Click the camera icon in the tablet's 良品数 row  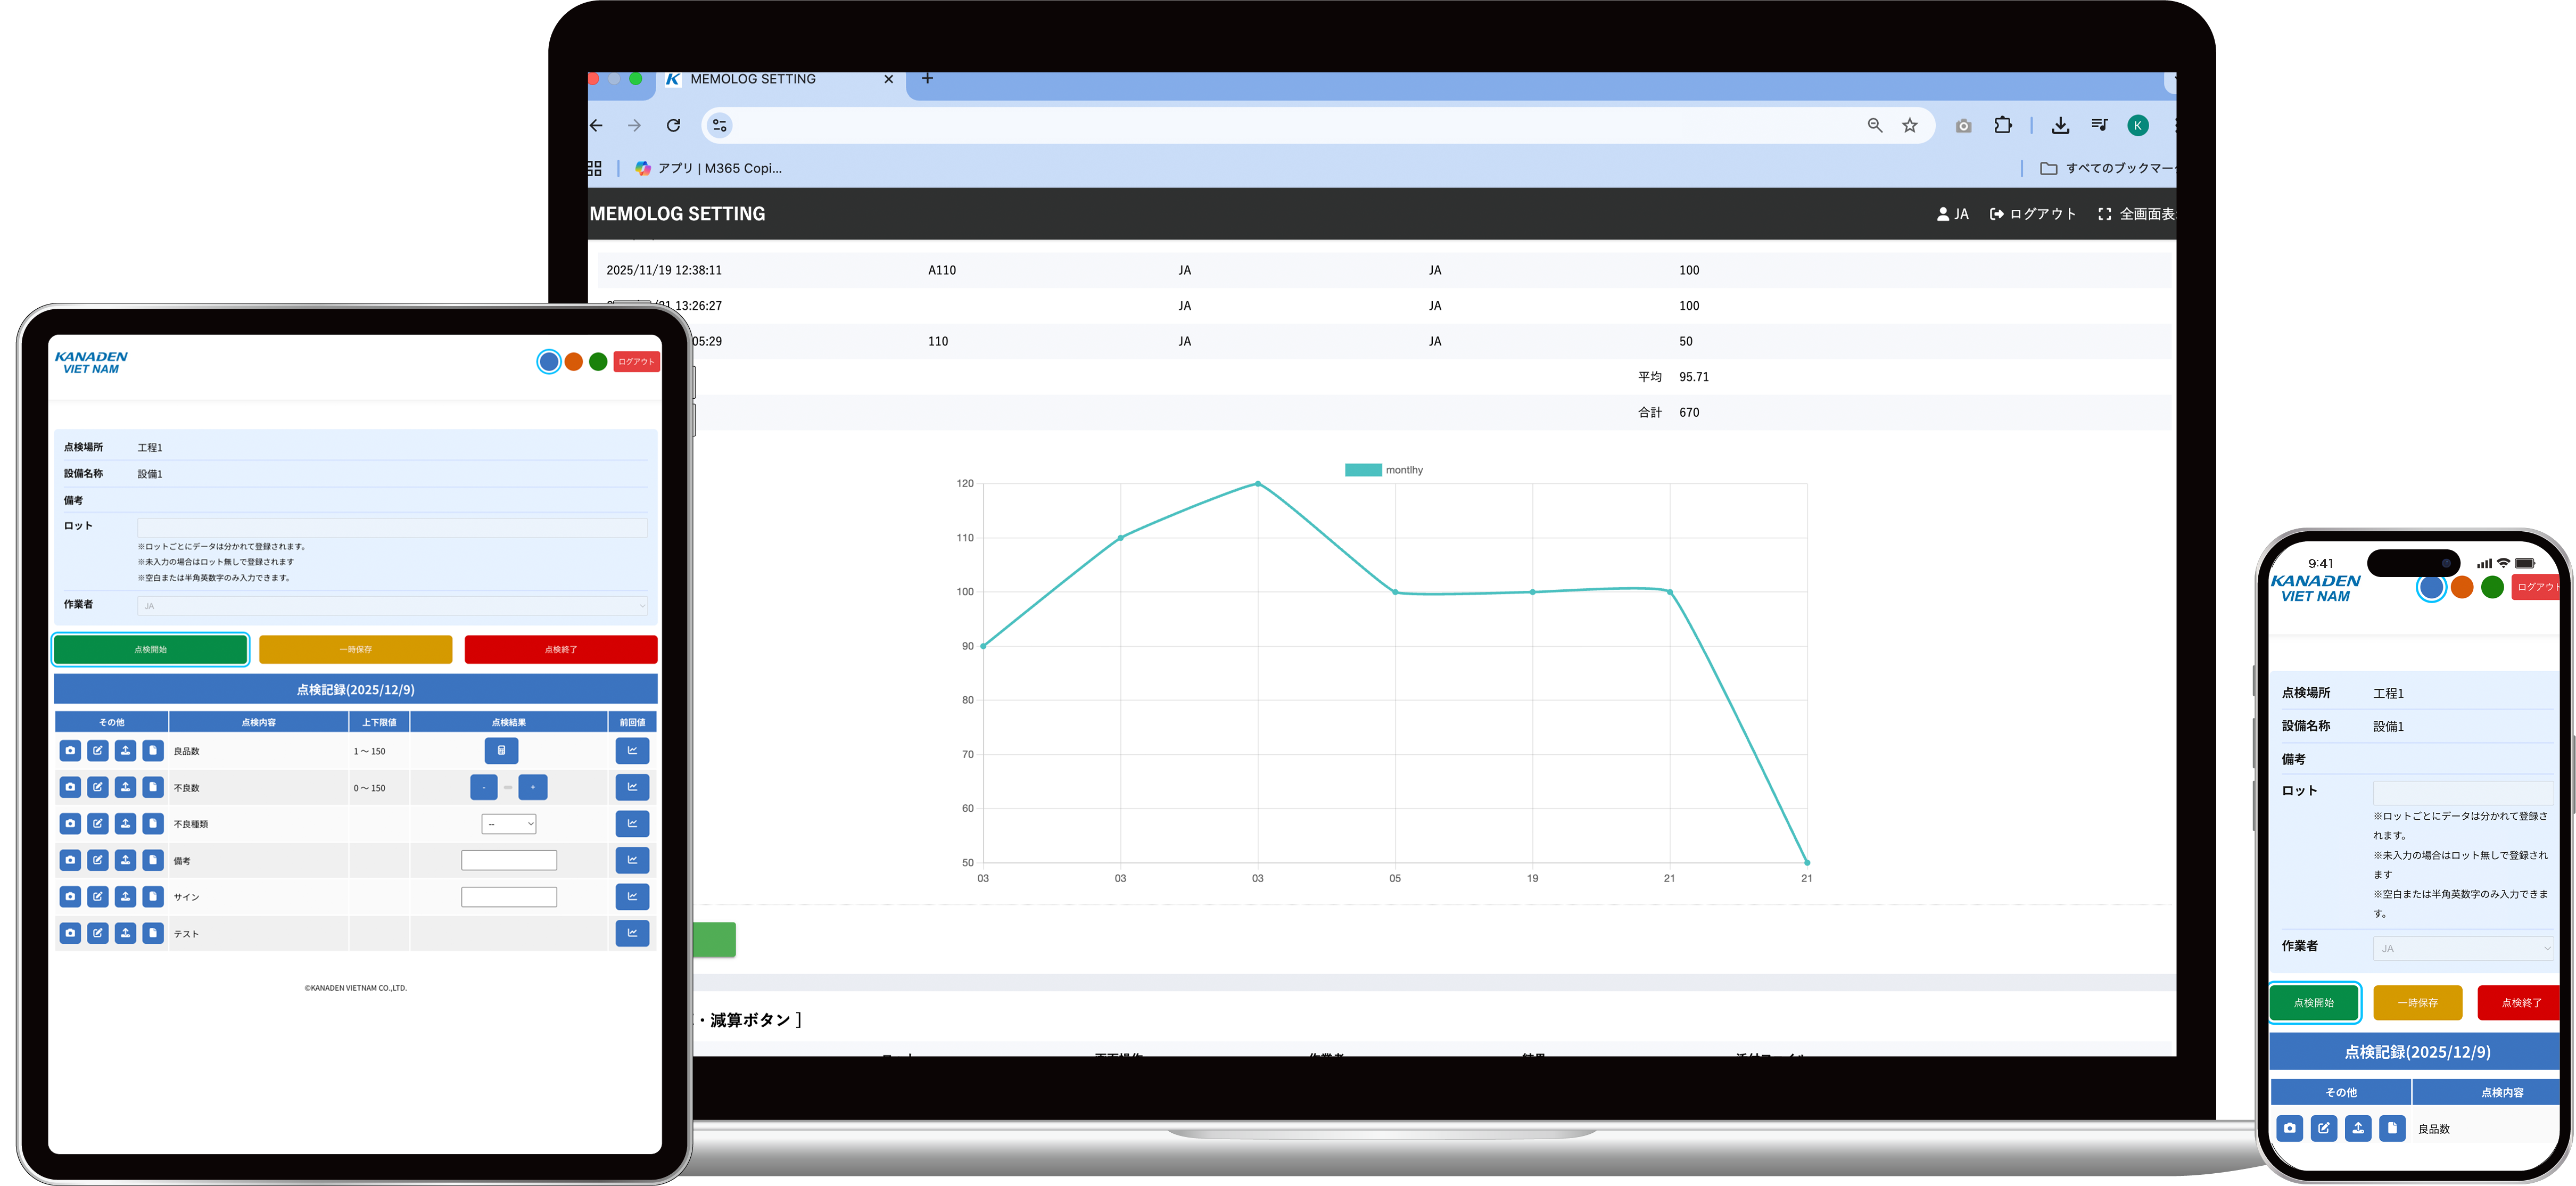pos(70,750)
